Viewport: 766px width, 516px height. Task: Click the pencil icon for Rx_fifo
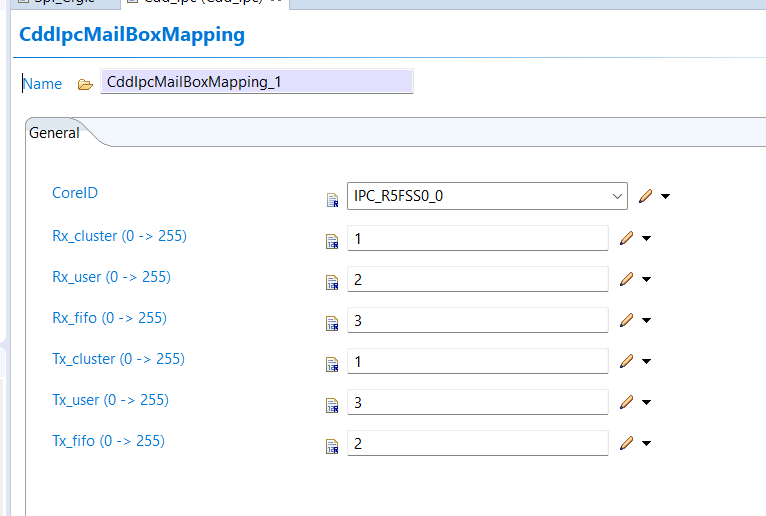click(x=626, y=320)
